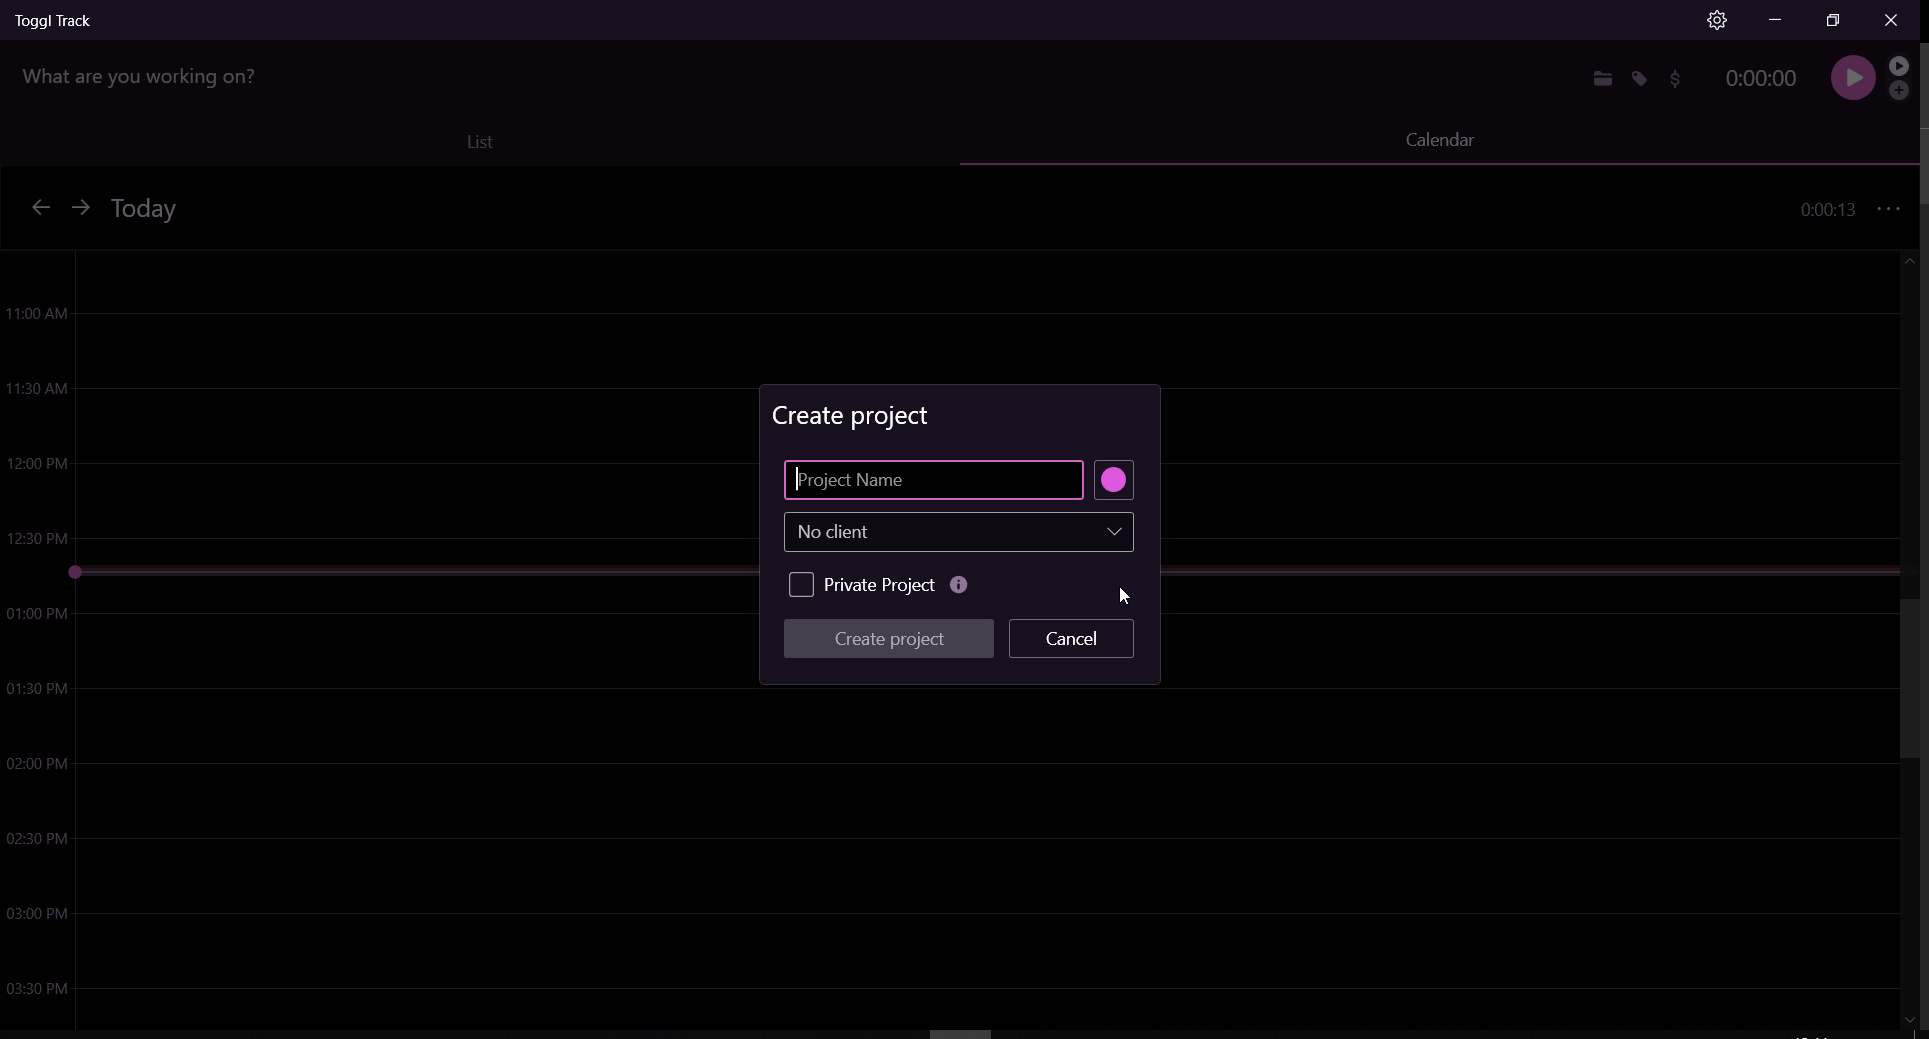Click the 03:30 PM time label
The width and height of the screenshot is (1929, 1039).
37,989
